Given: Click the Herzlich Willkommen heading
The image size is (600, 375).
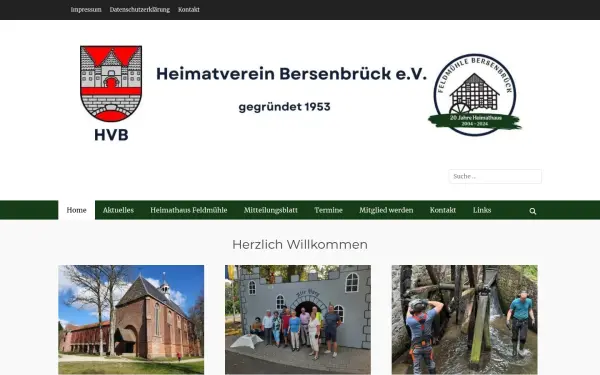Looking at the screenshot, I should pyautogui.click(x=300, y=245).
